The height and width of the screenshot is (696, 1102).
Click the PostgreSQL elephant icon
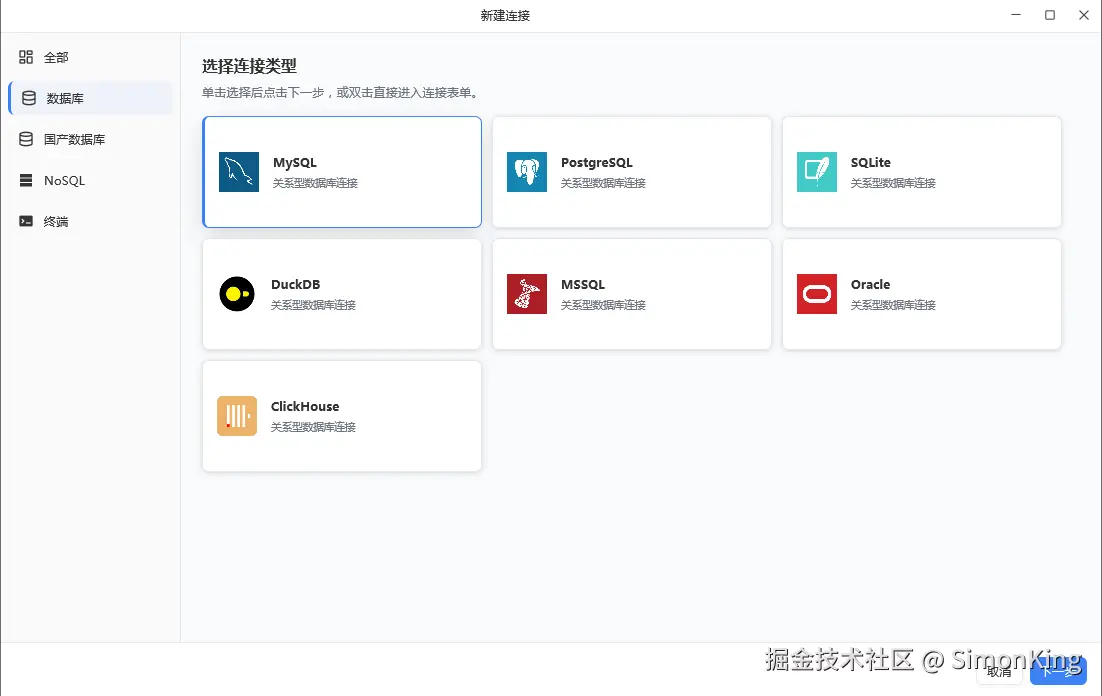[527, 172]
